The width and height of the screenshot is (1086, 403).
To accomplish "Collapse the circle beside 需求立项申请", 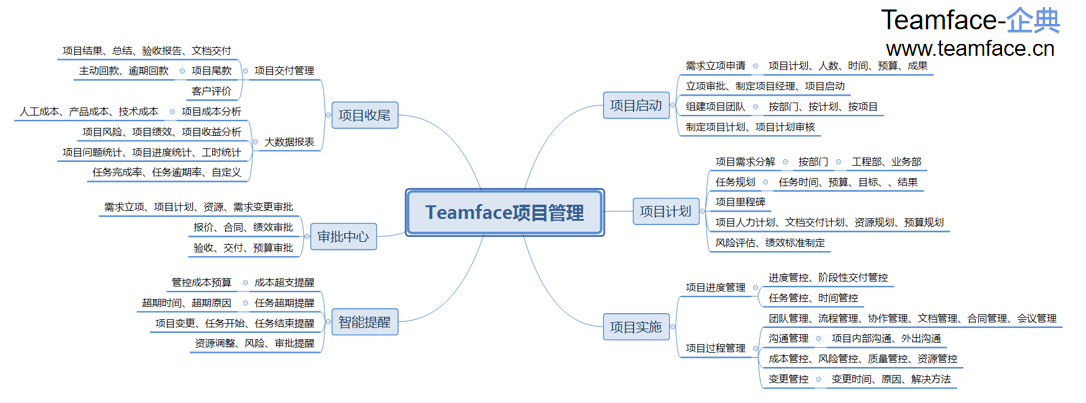I will (x=755, y=67).
